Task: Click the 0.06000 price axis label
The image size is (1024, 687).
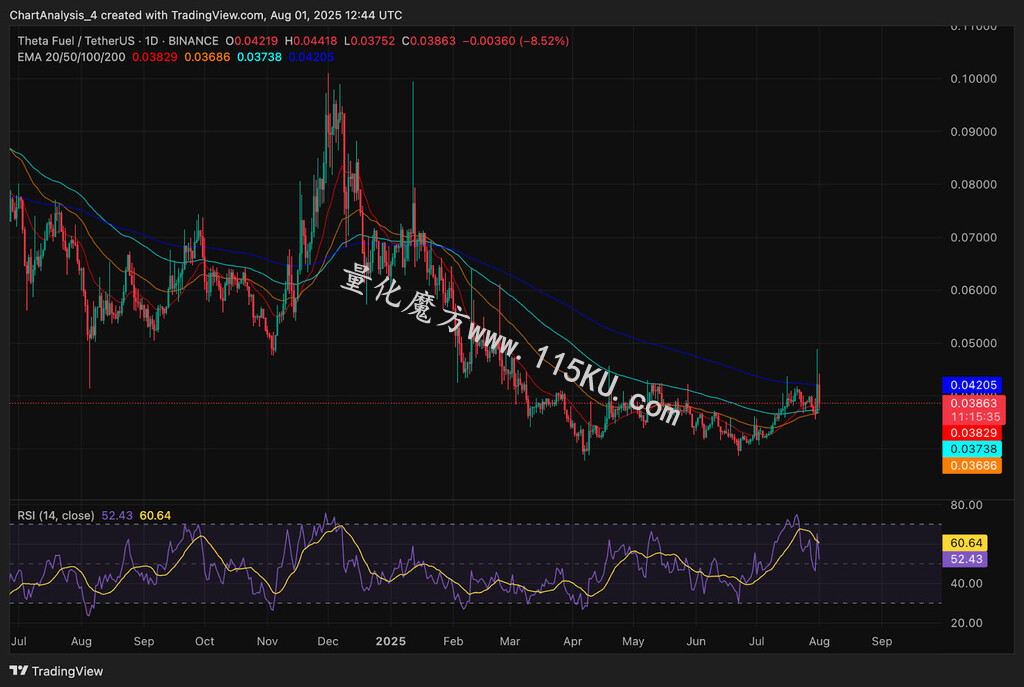Action: [x=973, y=290]
